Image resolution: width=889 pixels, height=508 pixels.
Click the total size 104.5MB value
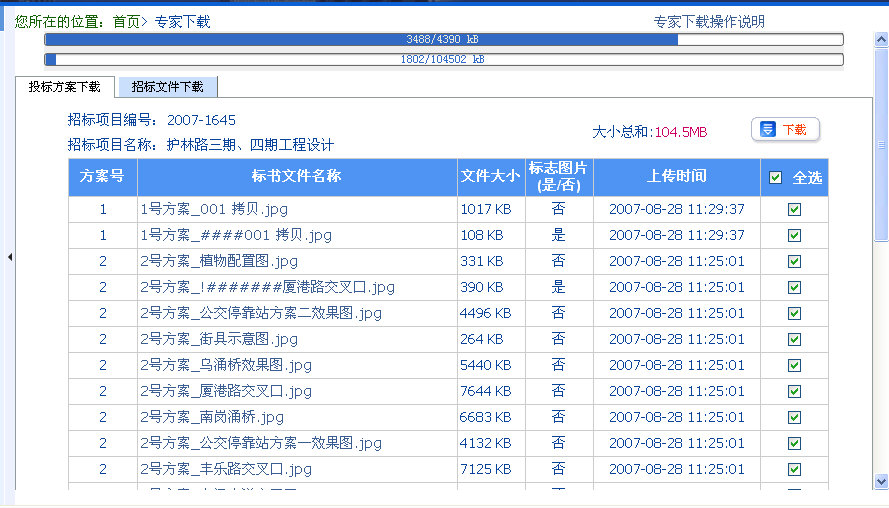click(x=681, y=132)
